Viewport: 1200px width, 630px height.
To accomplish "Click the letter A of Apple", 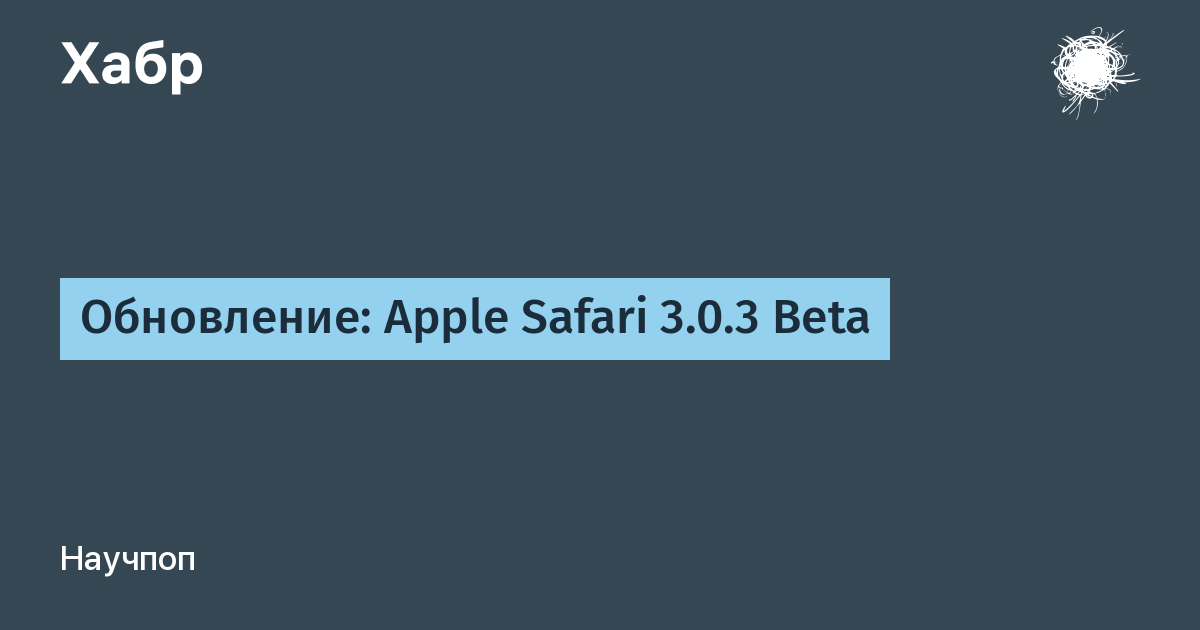I will [x=397, y=318].
